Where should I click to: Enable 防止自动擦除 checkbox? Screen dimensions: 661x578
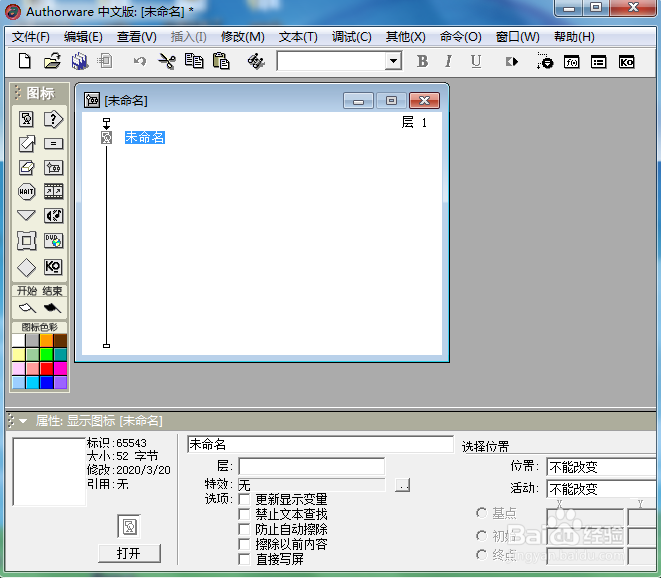tap(244, 529)
